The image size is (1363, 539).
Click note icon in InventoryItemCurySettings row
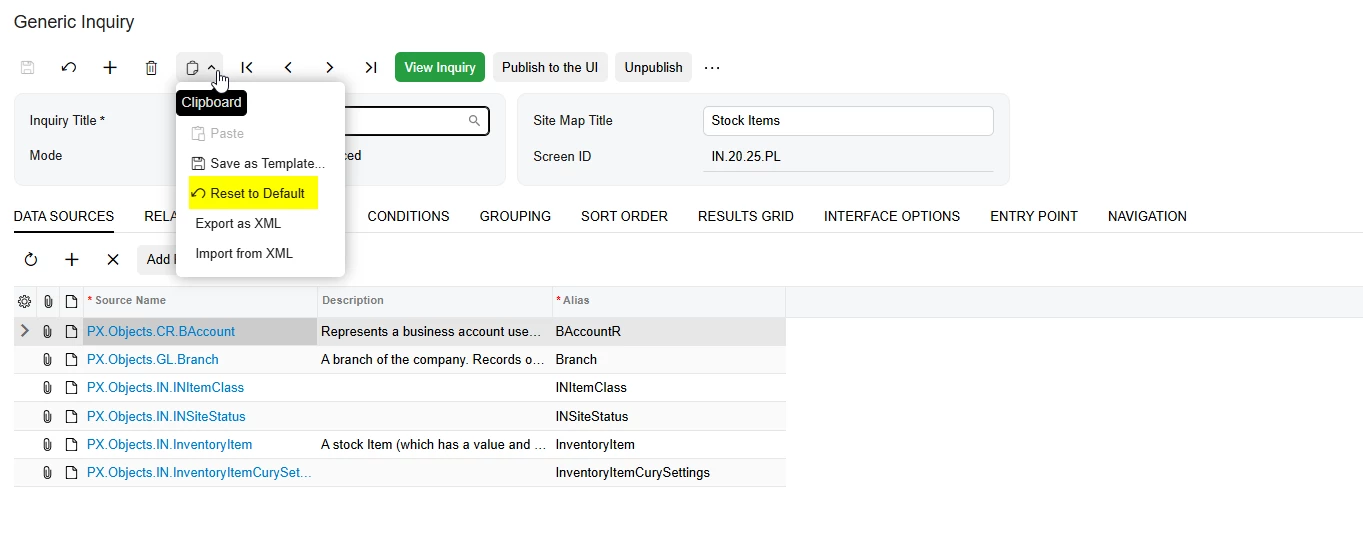[71, 472]
